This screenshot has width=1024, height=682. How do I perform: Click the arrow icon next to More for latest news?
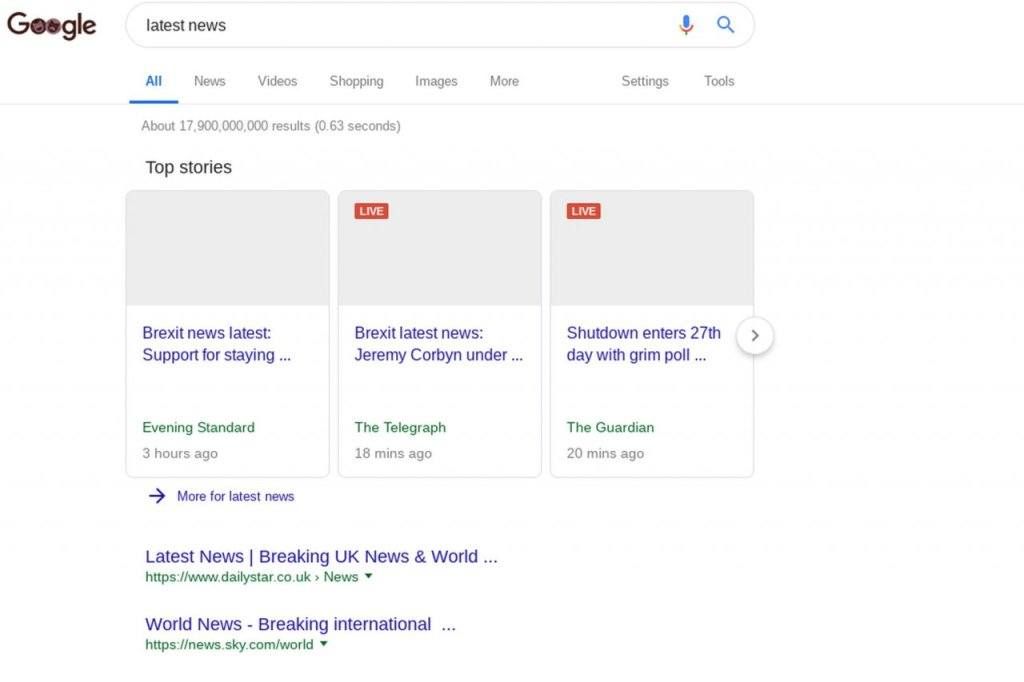coord(157,495)
